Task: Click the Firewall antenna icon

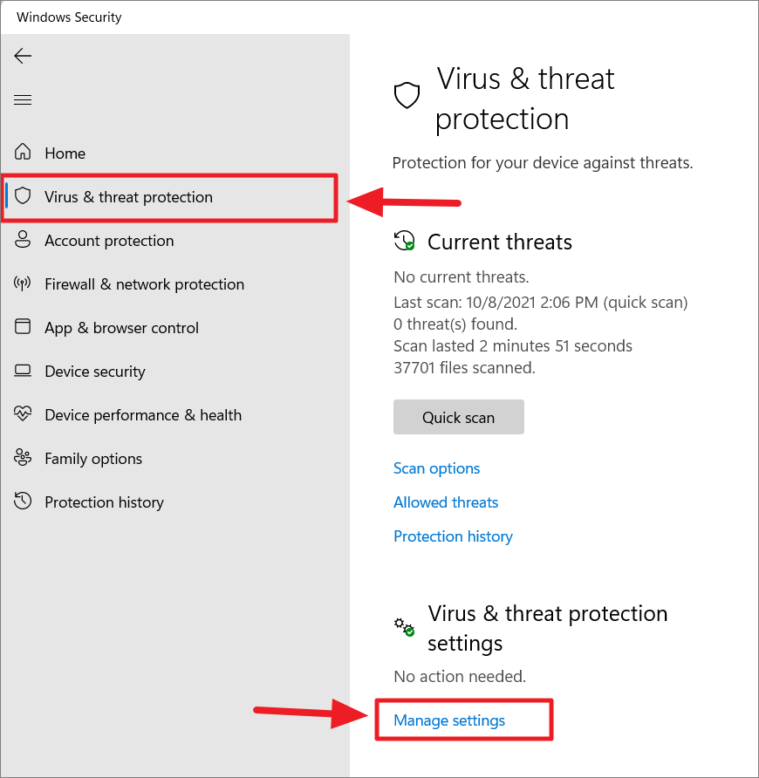Action: coord(22,283)
